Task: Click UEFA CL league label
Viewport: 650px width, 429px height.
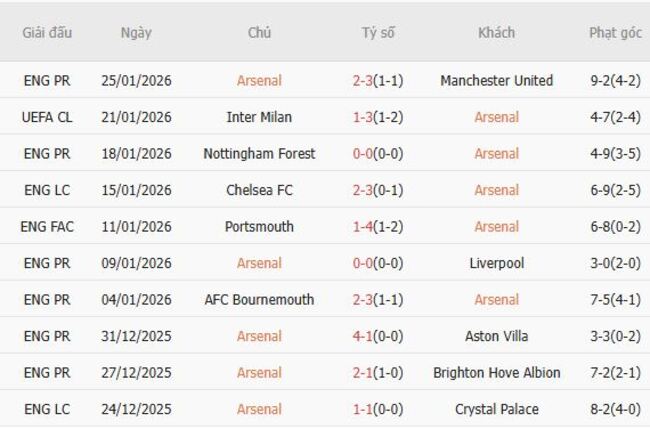Action: [47, 117]
